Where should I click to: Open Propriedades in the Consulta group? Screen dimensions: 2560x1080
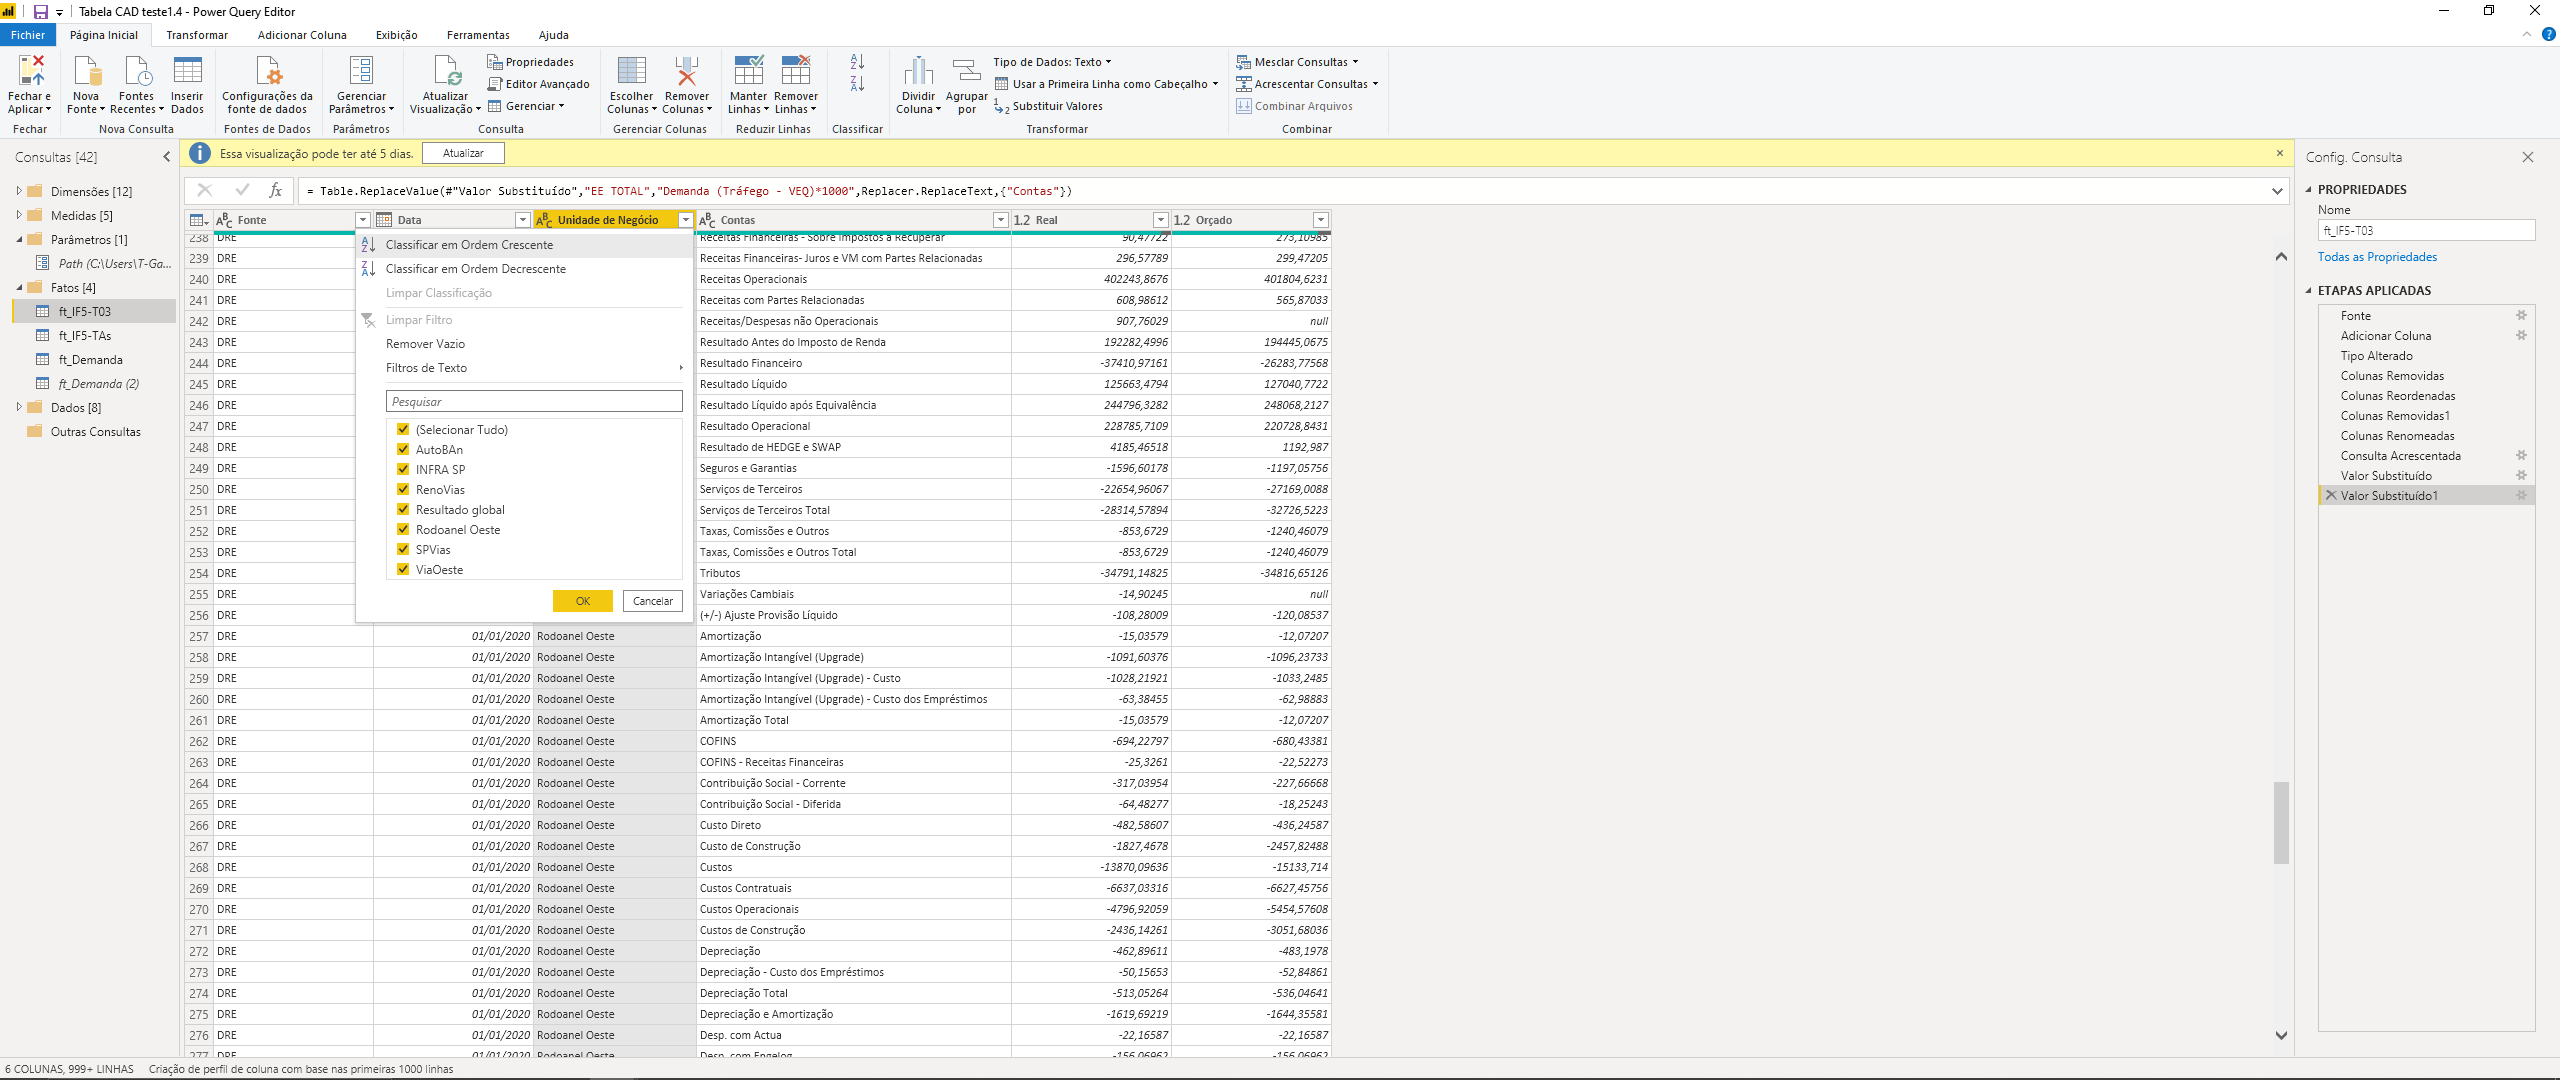(x=530, y=62)
